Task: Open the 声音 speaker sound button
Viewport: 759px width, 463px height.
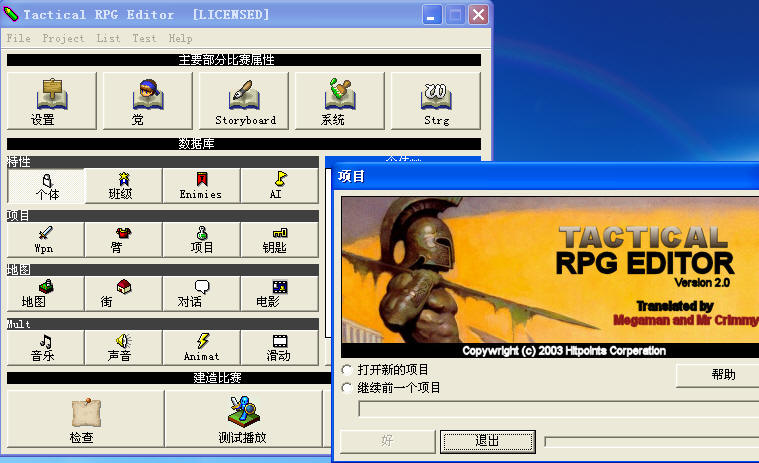Action: 123,348
